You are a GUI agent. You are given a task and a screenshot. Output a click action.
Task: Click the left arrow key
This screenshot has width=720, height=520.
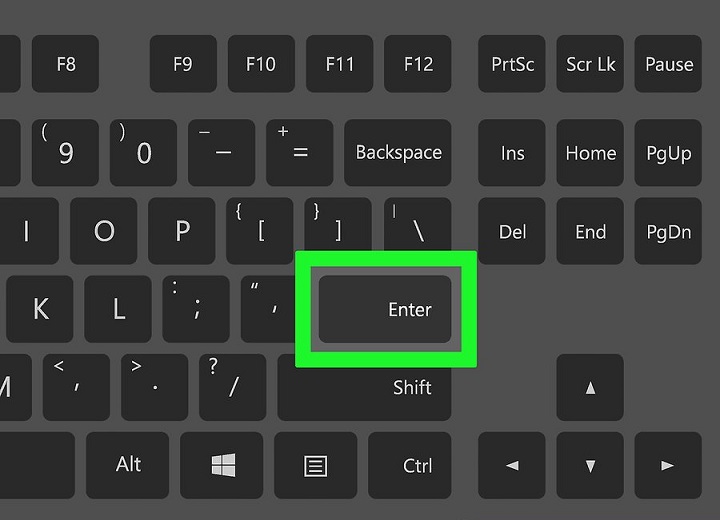tap(512, 465)
